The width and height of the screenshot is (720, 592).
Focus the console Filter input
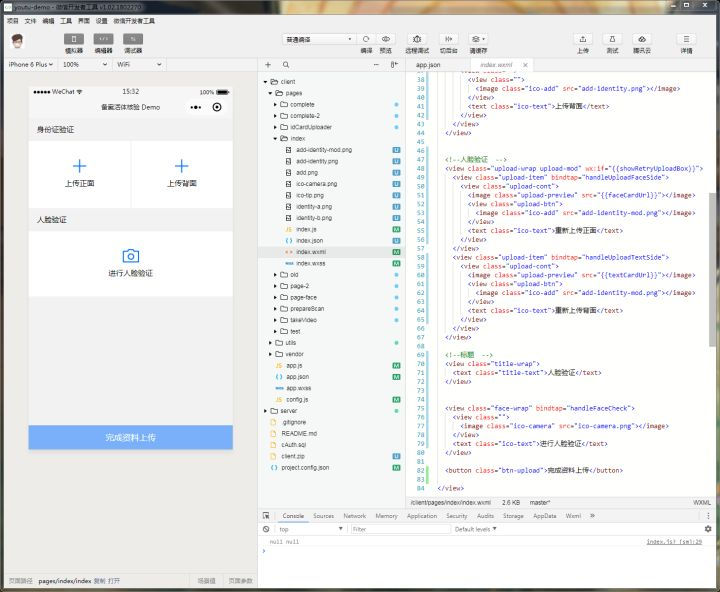[400, 529]
